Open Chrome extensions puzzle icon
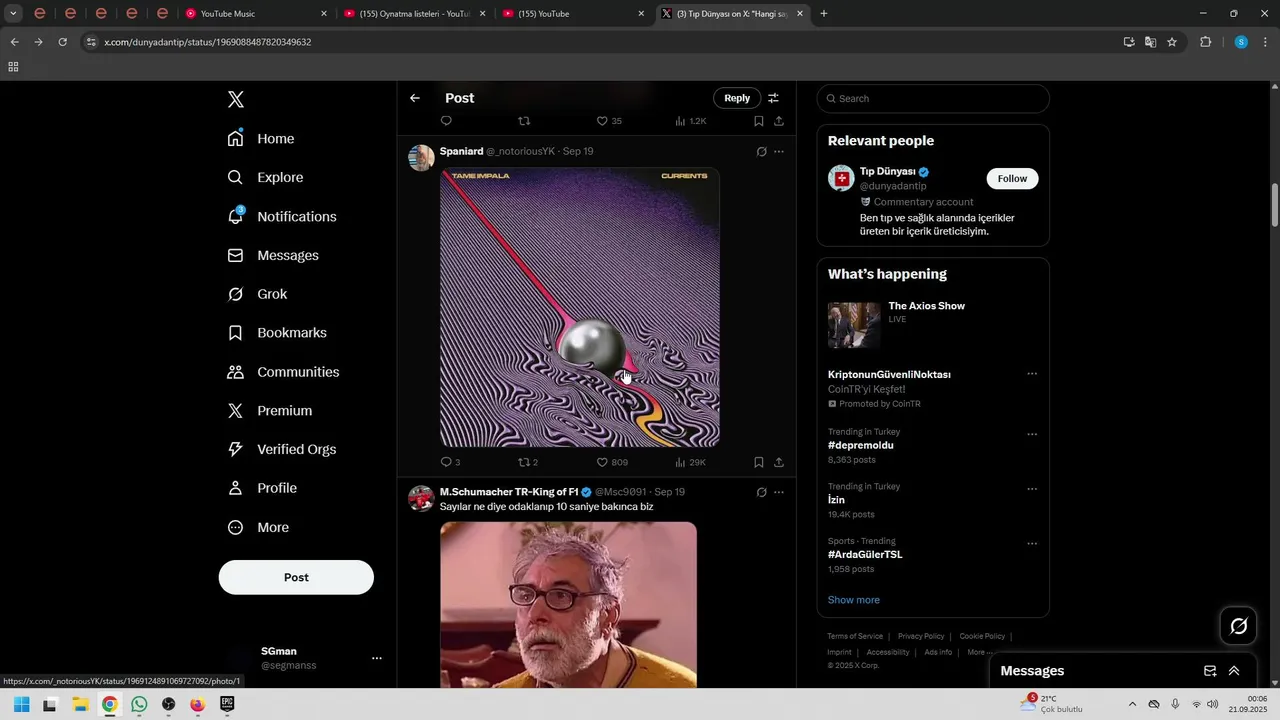This screenshot has height=720, width=1280. (1205, 42)
